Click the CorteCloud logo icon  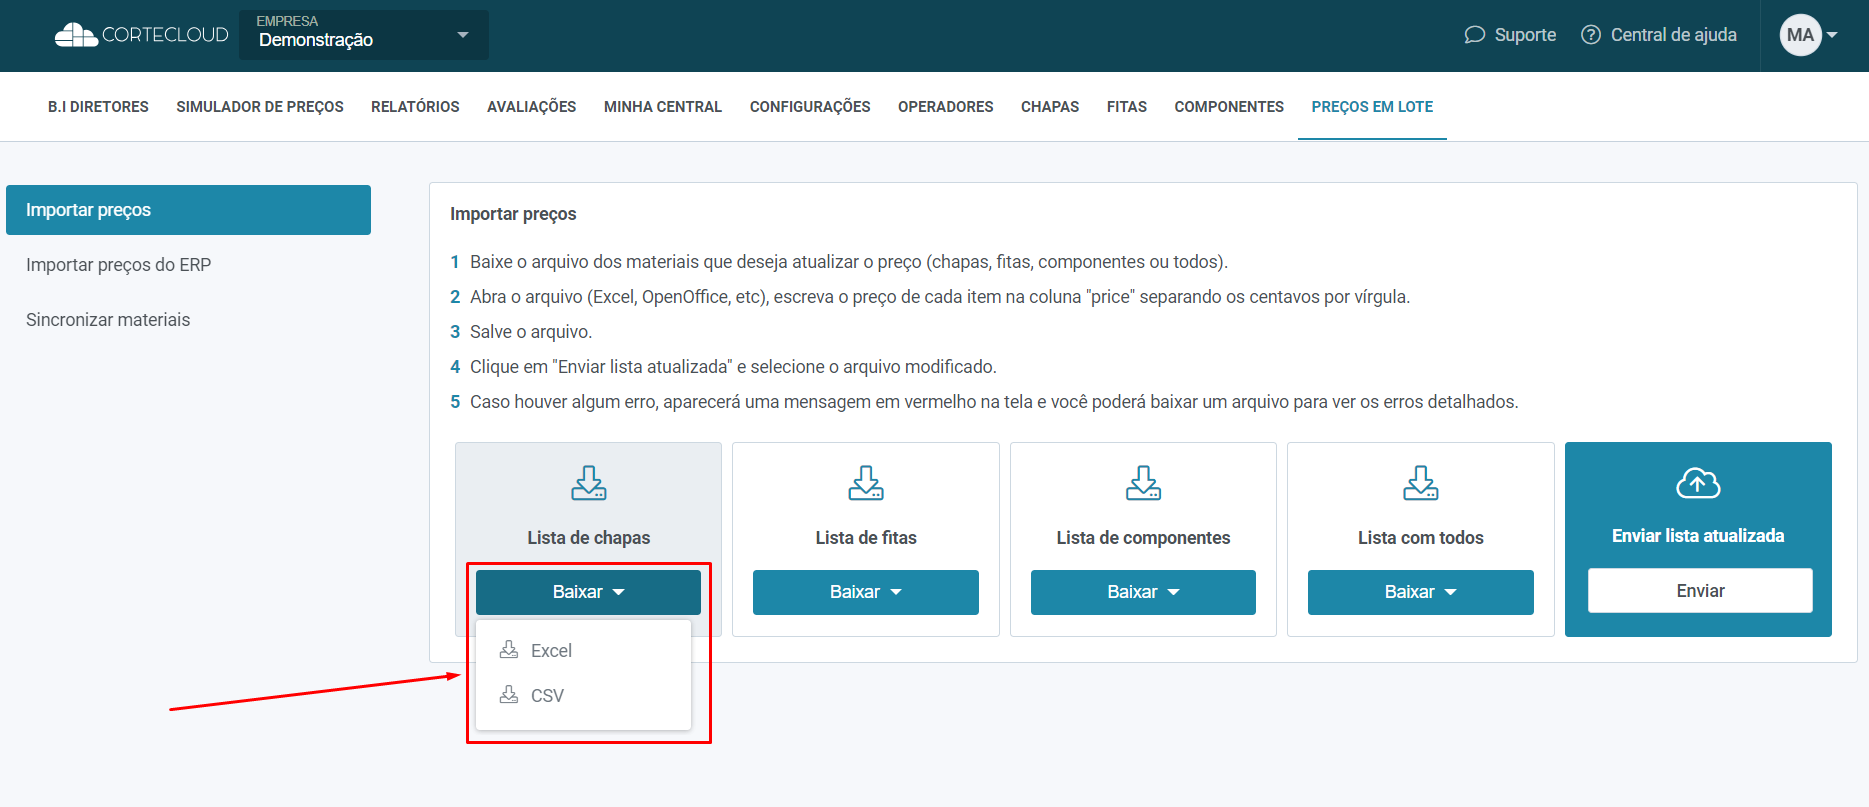[76, 35]
